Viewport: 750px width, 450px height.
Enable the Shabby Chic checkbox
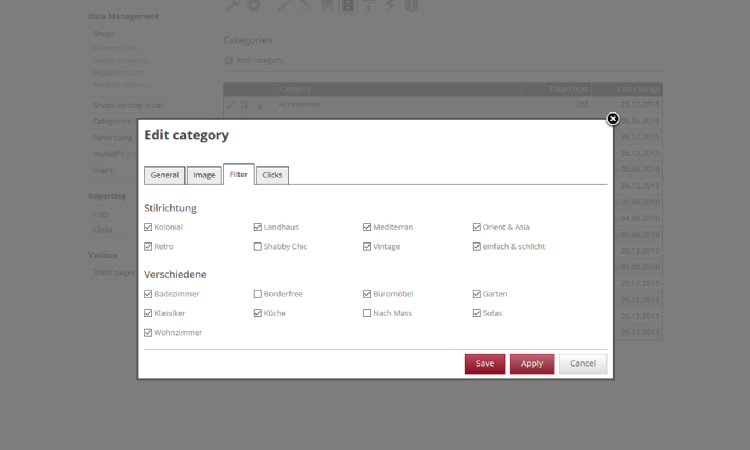click(x=258, y=246)
